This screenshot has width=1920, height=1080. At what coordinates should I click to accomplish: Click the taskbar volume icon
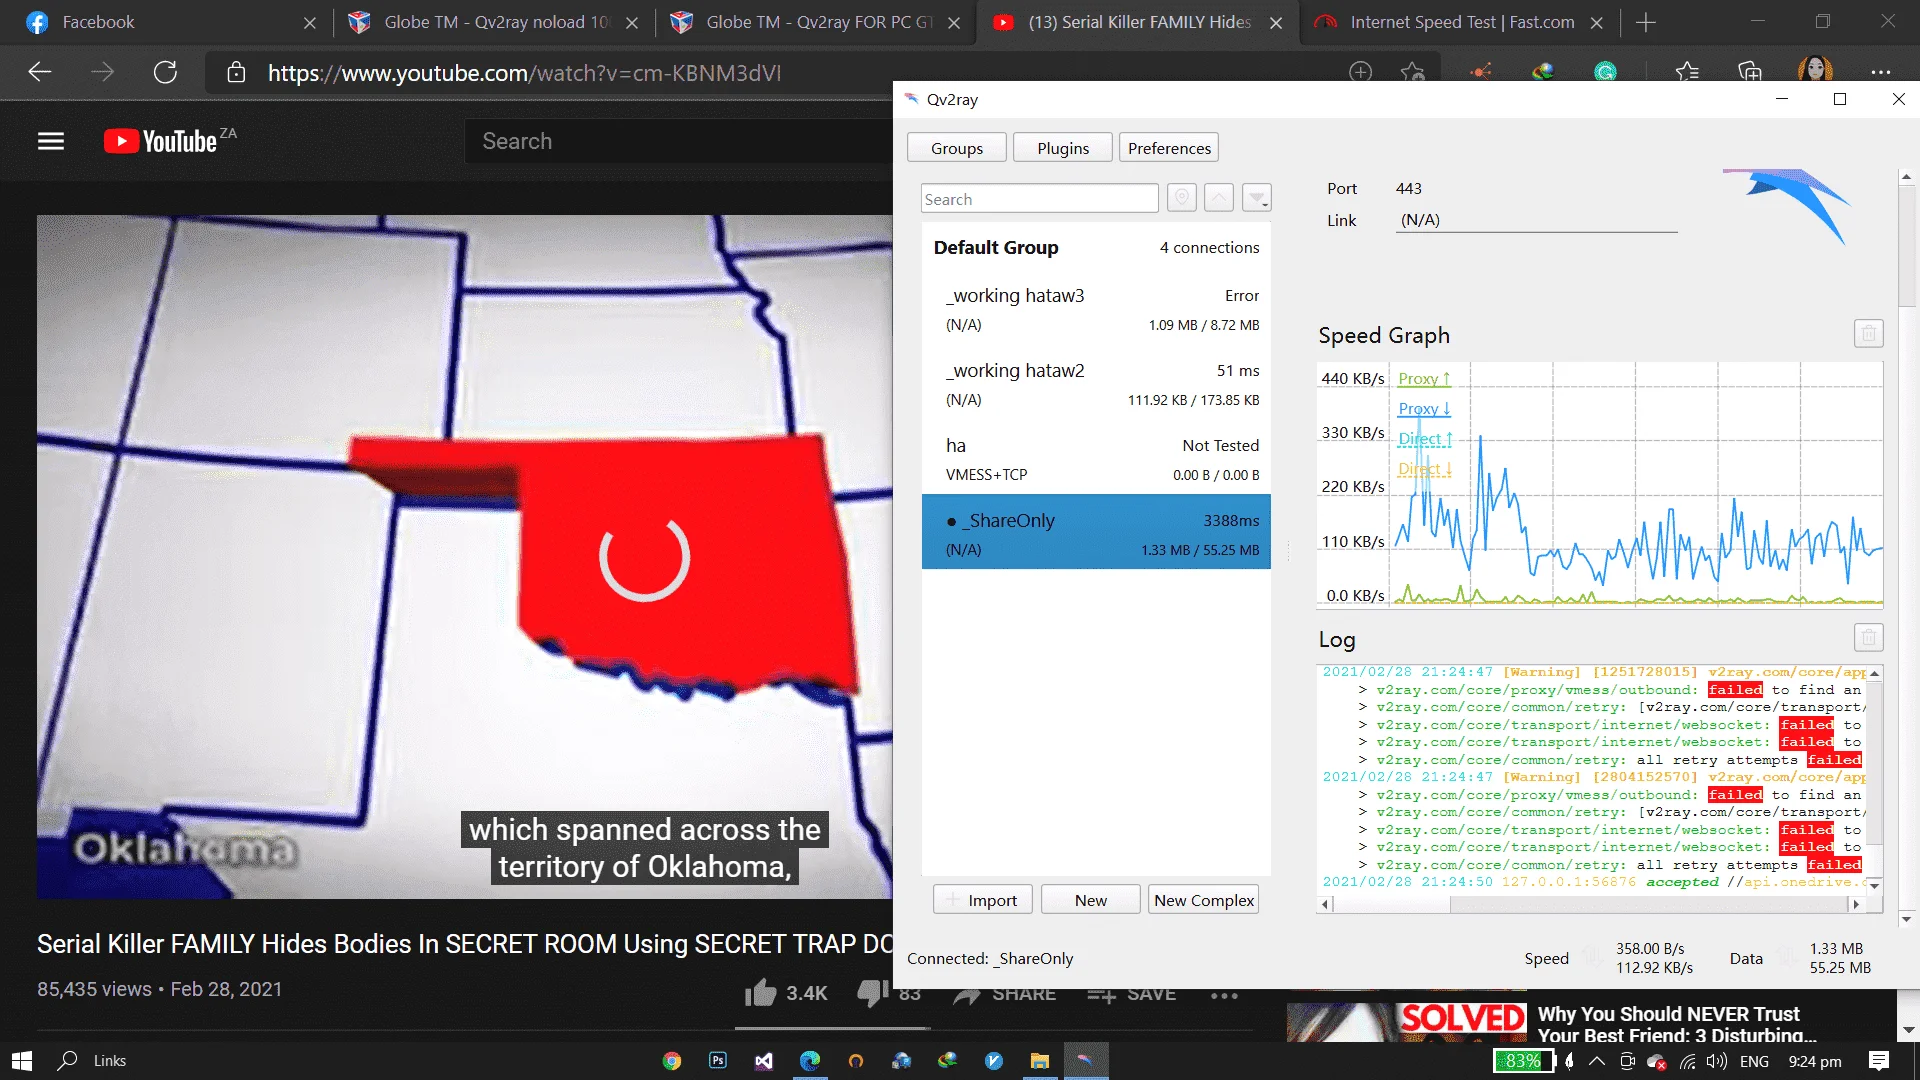click(1717, 1061)
